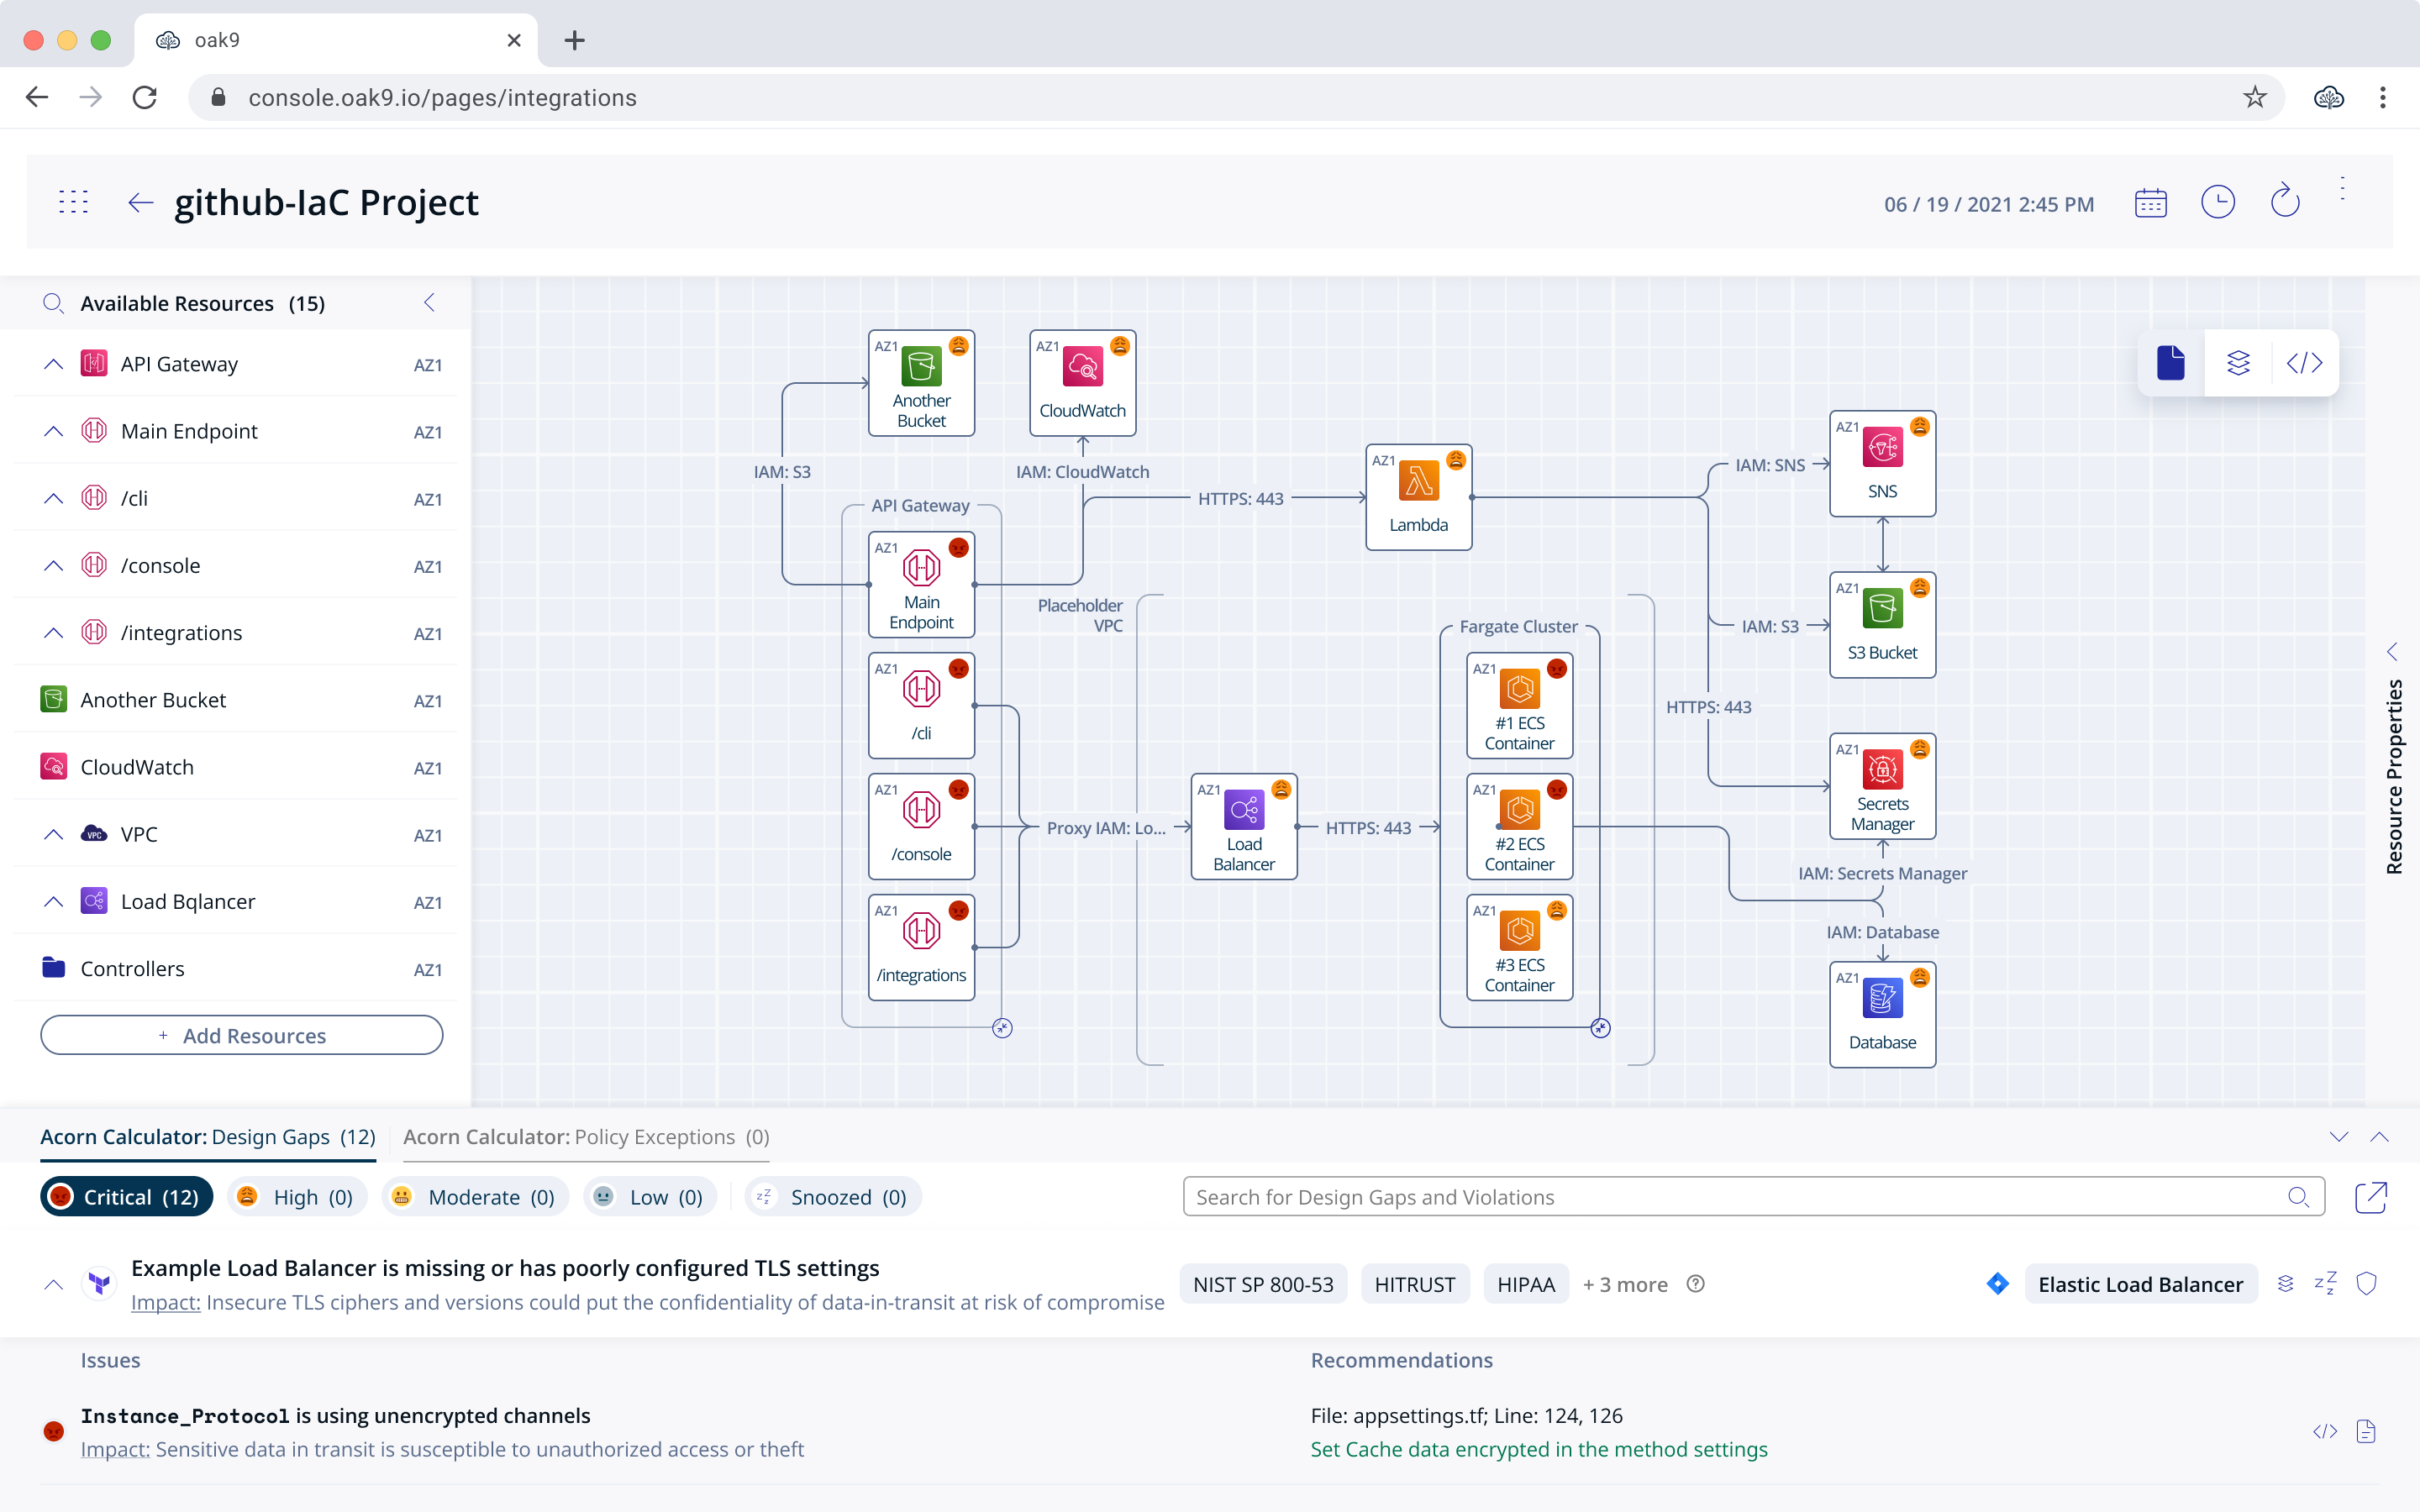Collapse the API Gateway resource item

(54, 364)
